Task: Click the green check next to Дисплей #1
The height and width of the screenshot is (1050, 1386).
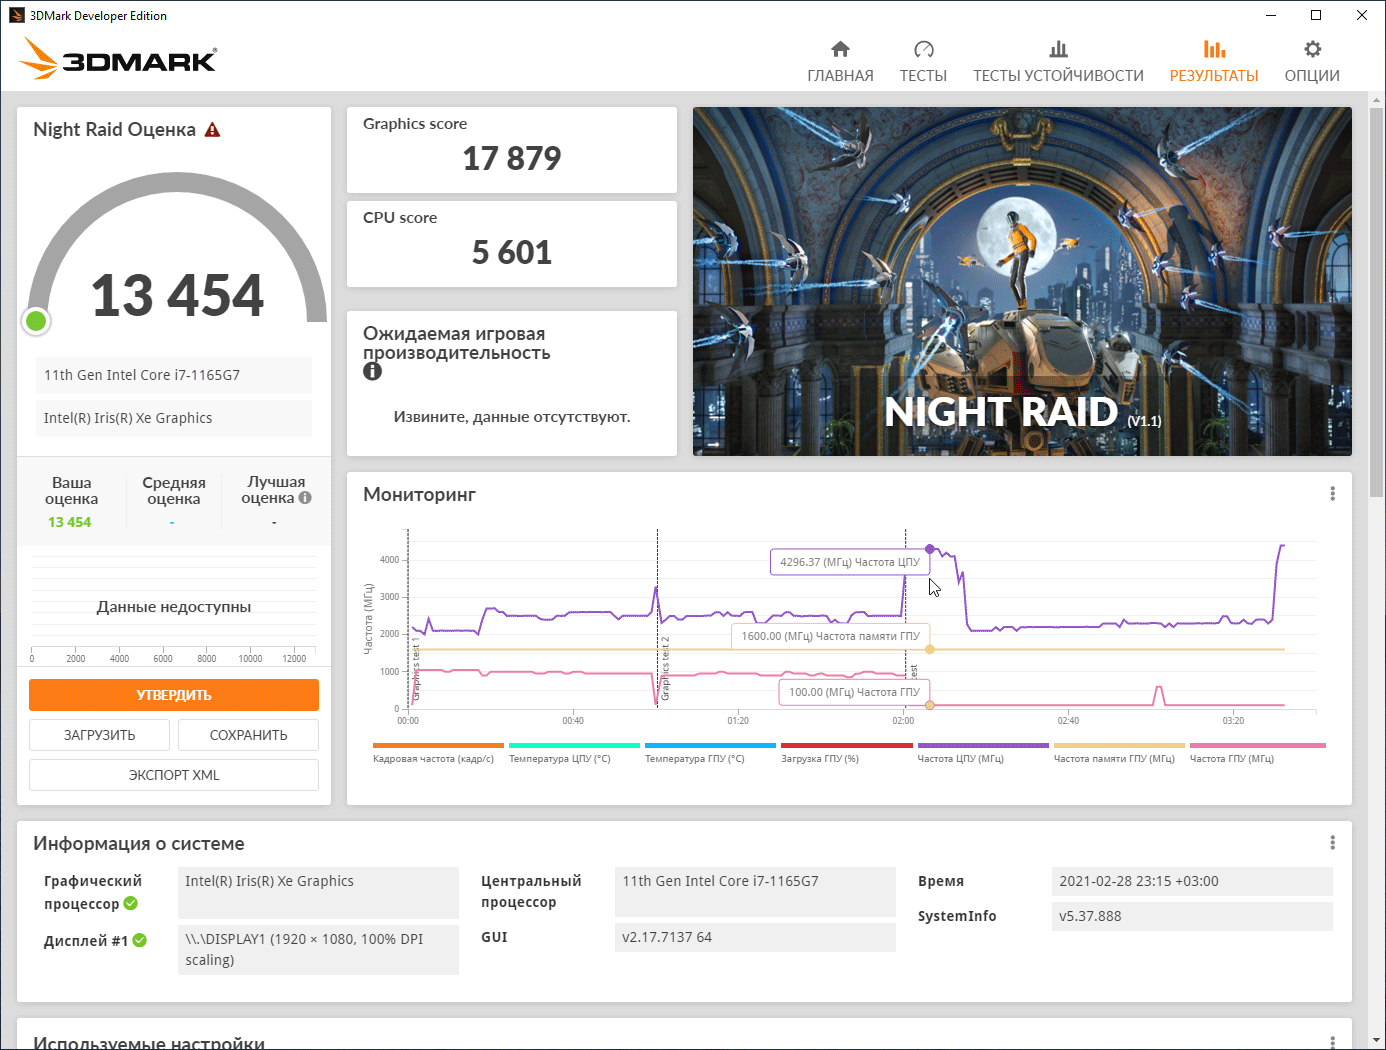Action: tap(140, 940)
